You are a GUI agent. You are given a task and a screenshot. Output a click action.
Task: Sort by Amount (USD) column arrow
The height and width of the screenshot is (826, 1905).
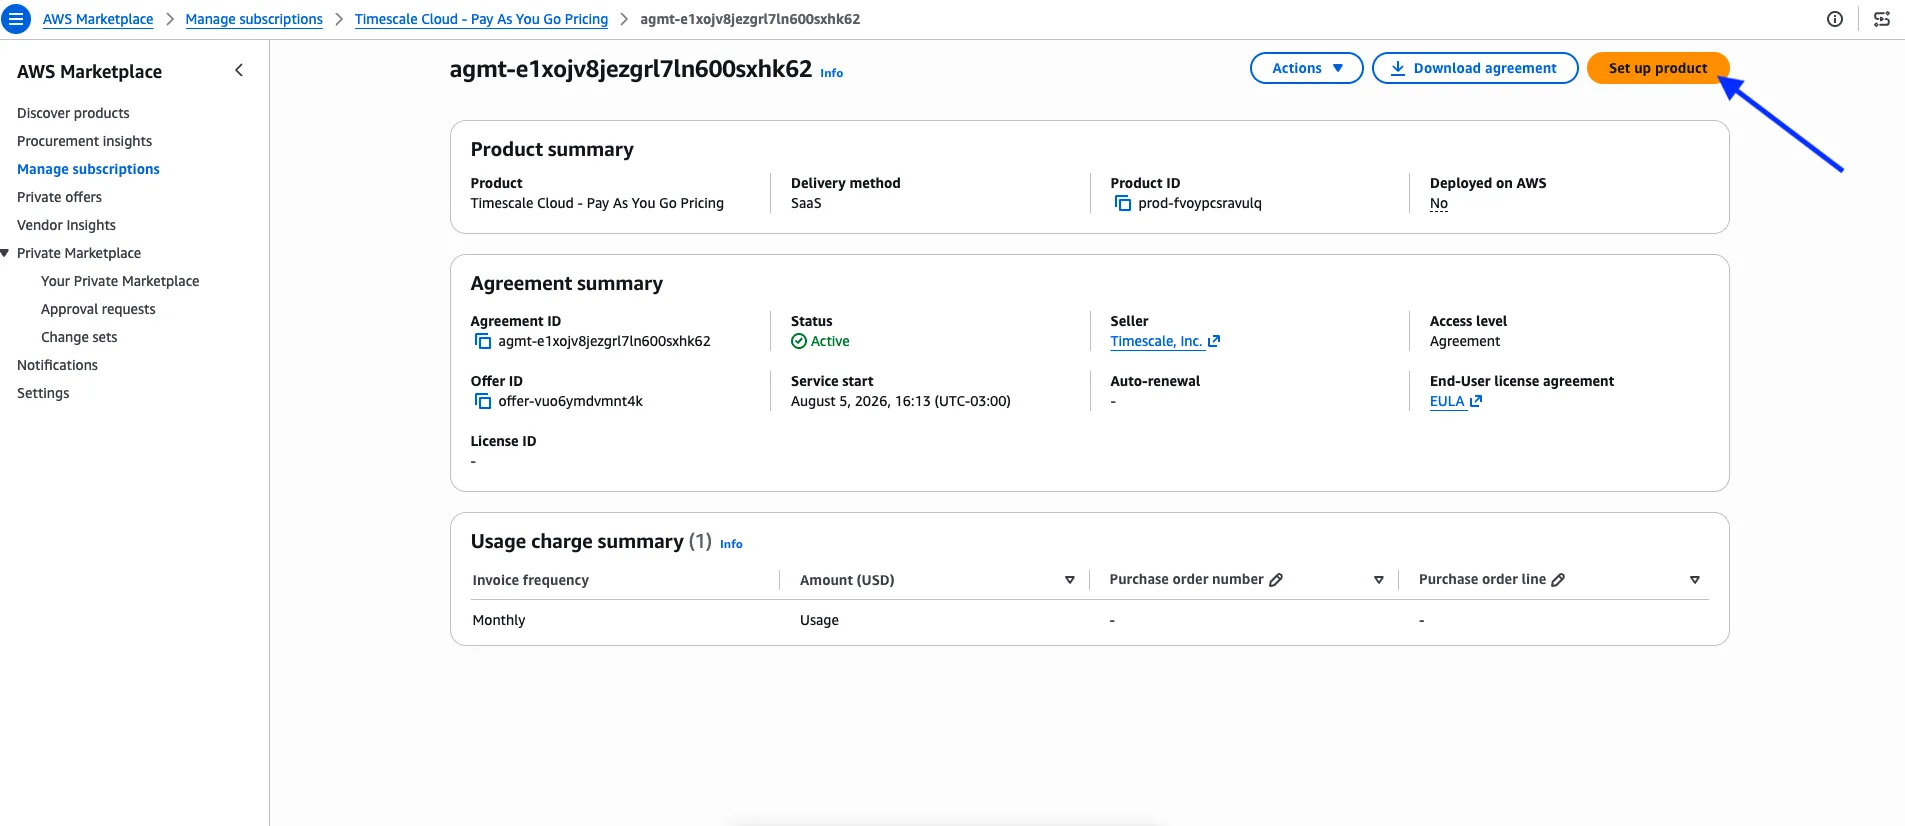point(1070,580)
